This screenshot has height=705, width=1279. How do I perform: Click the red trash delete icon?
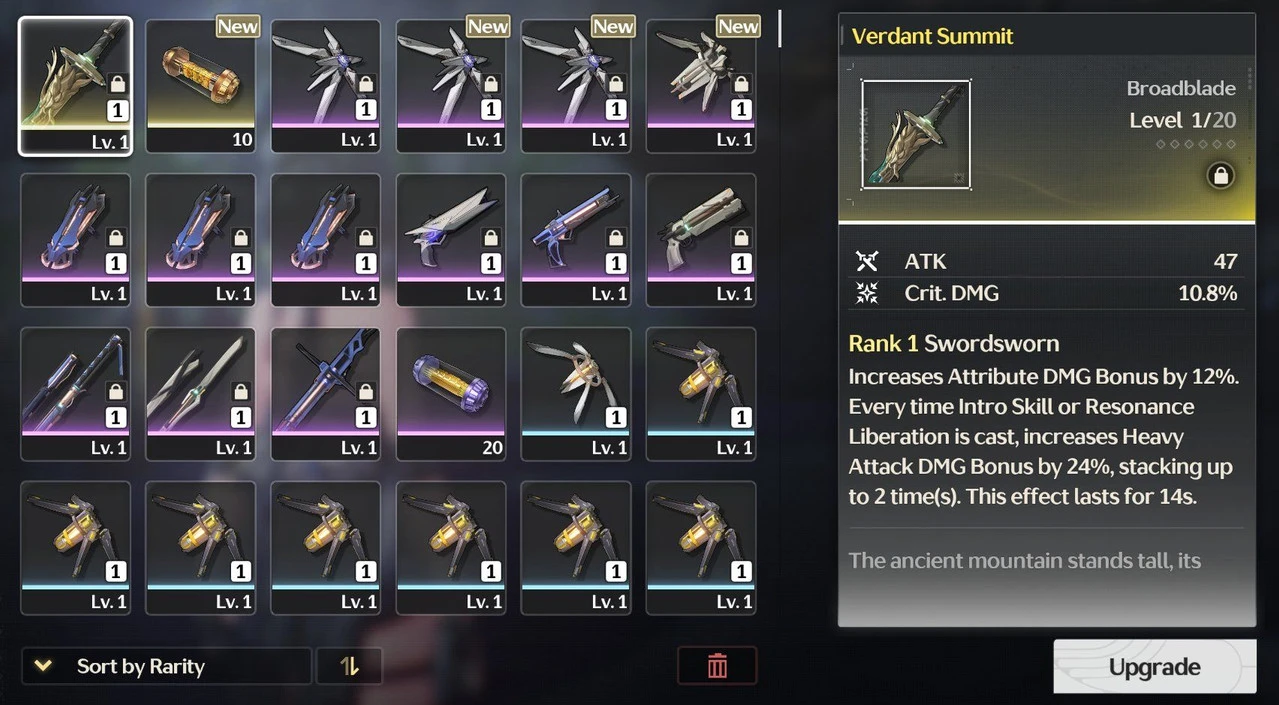717,666
